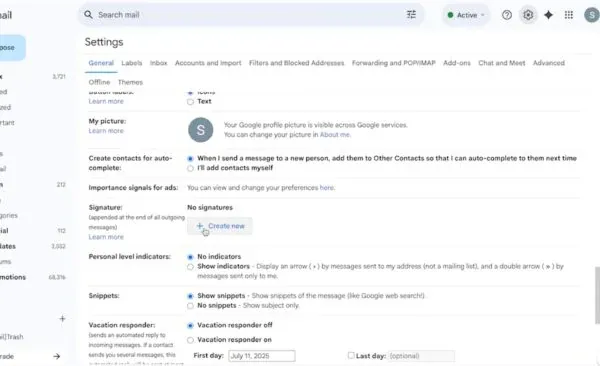
Task: Click the Last day optional field
Action: (421, 356)
